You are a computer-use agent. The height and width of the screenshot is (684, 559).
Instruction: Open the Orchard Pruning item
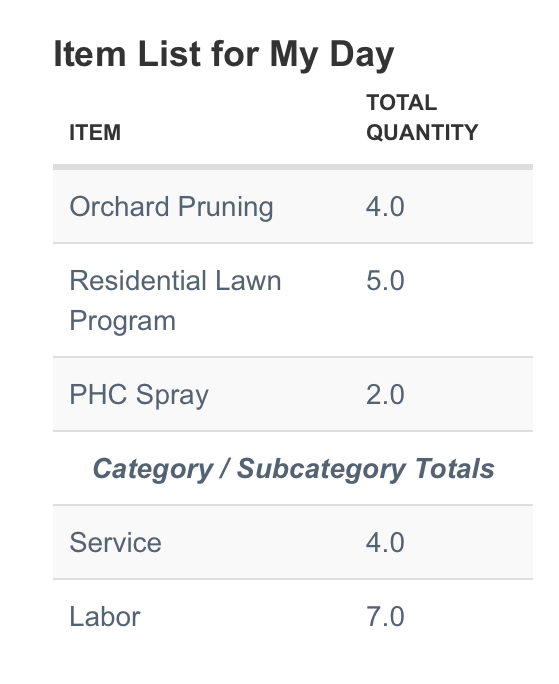click(171, 207)
